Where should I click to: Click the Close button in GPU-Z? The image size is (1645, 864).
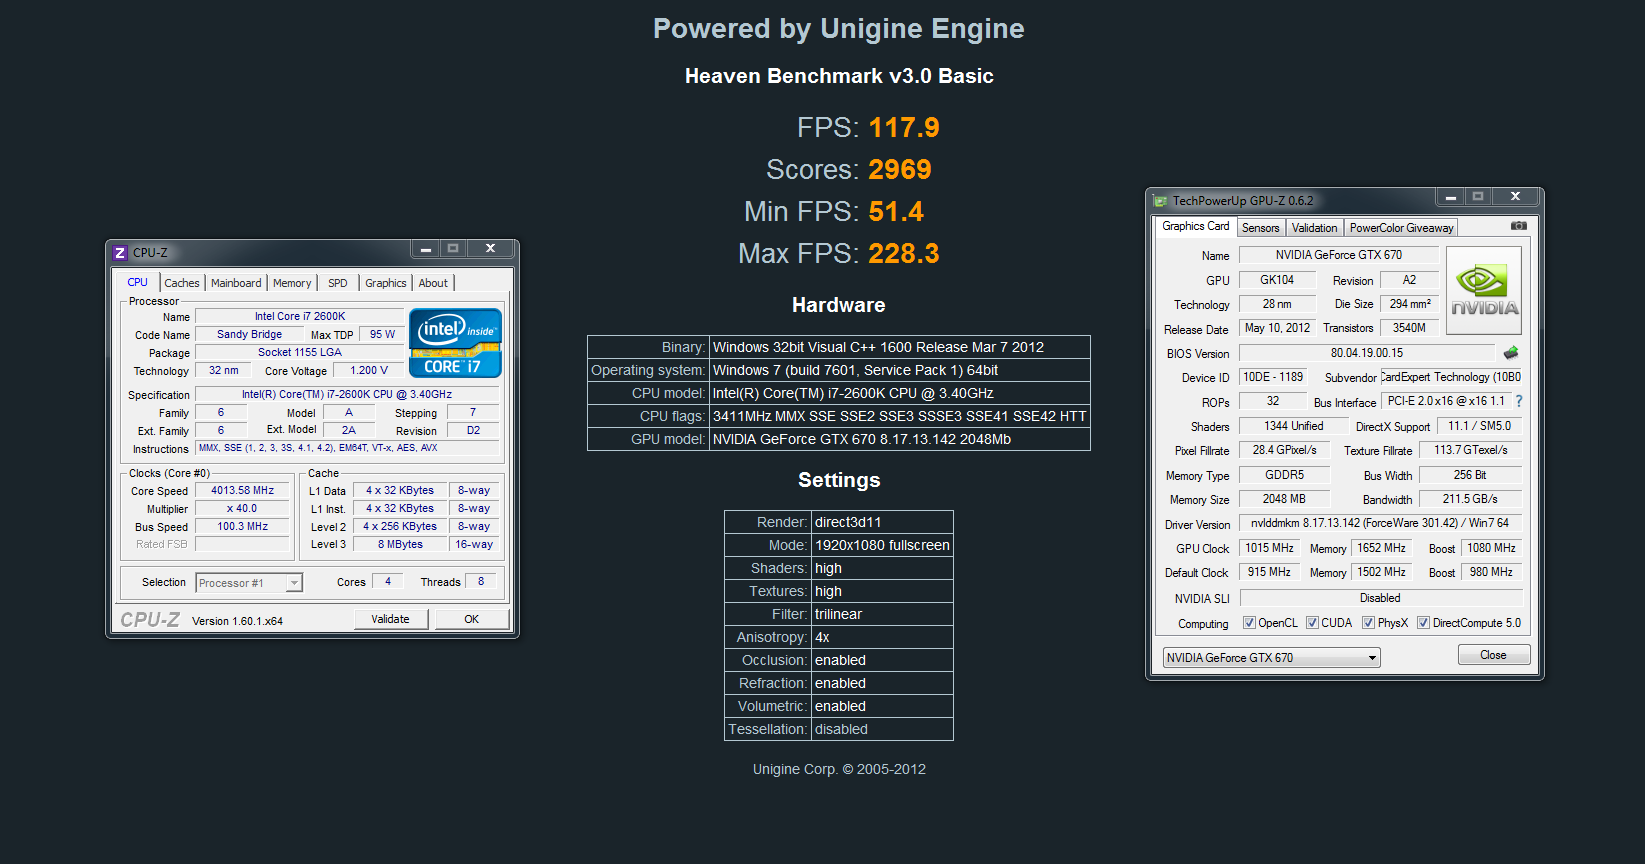(1493, 655)
